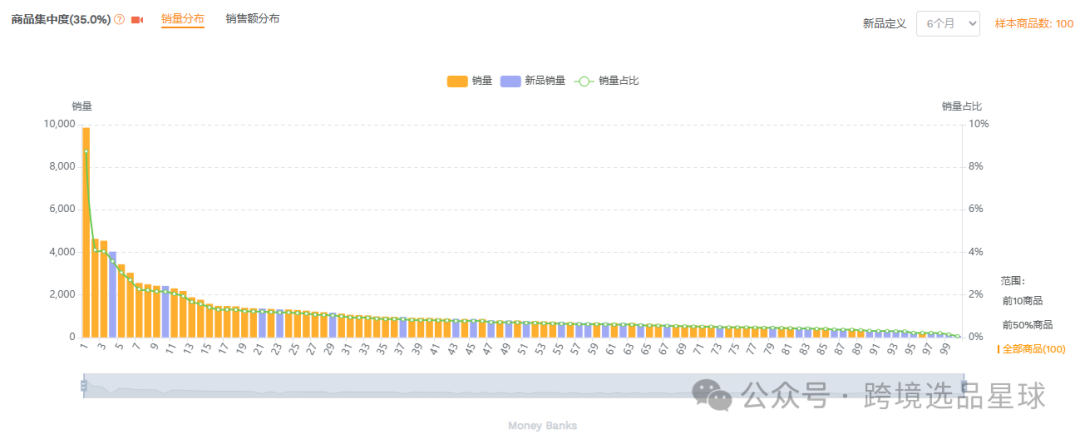
Task: Switch to the 销量分布 tab
Action: [182, 18]
